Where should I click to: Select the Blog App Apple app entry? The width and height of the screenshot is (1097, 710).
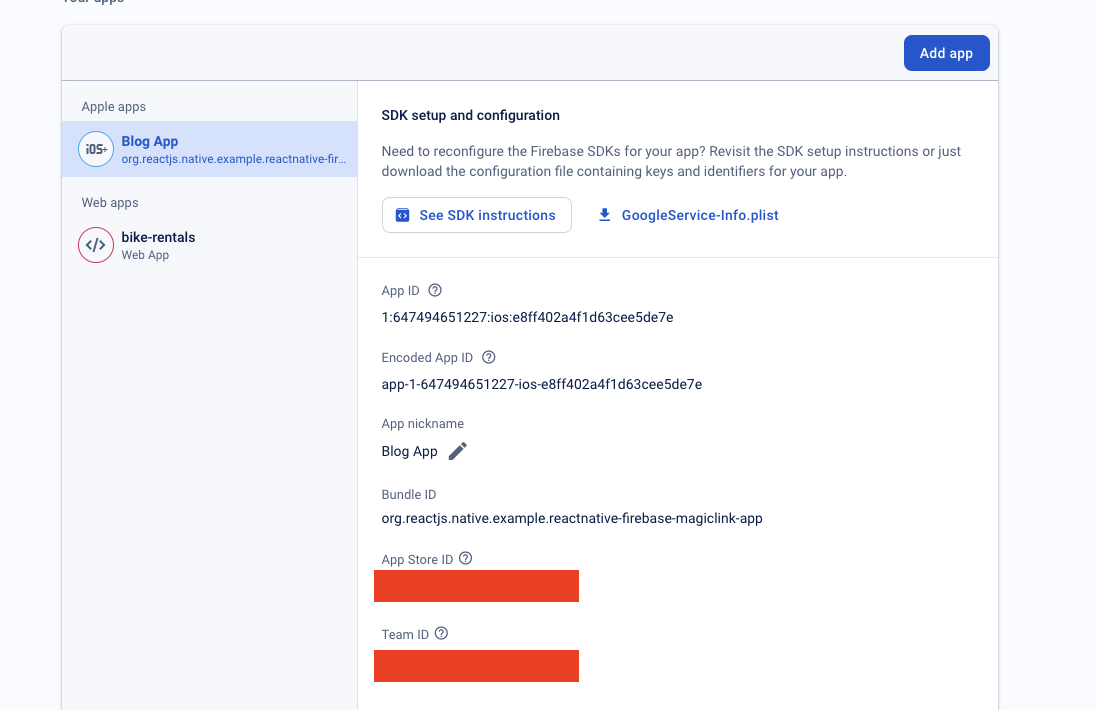coord(209,149)
